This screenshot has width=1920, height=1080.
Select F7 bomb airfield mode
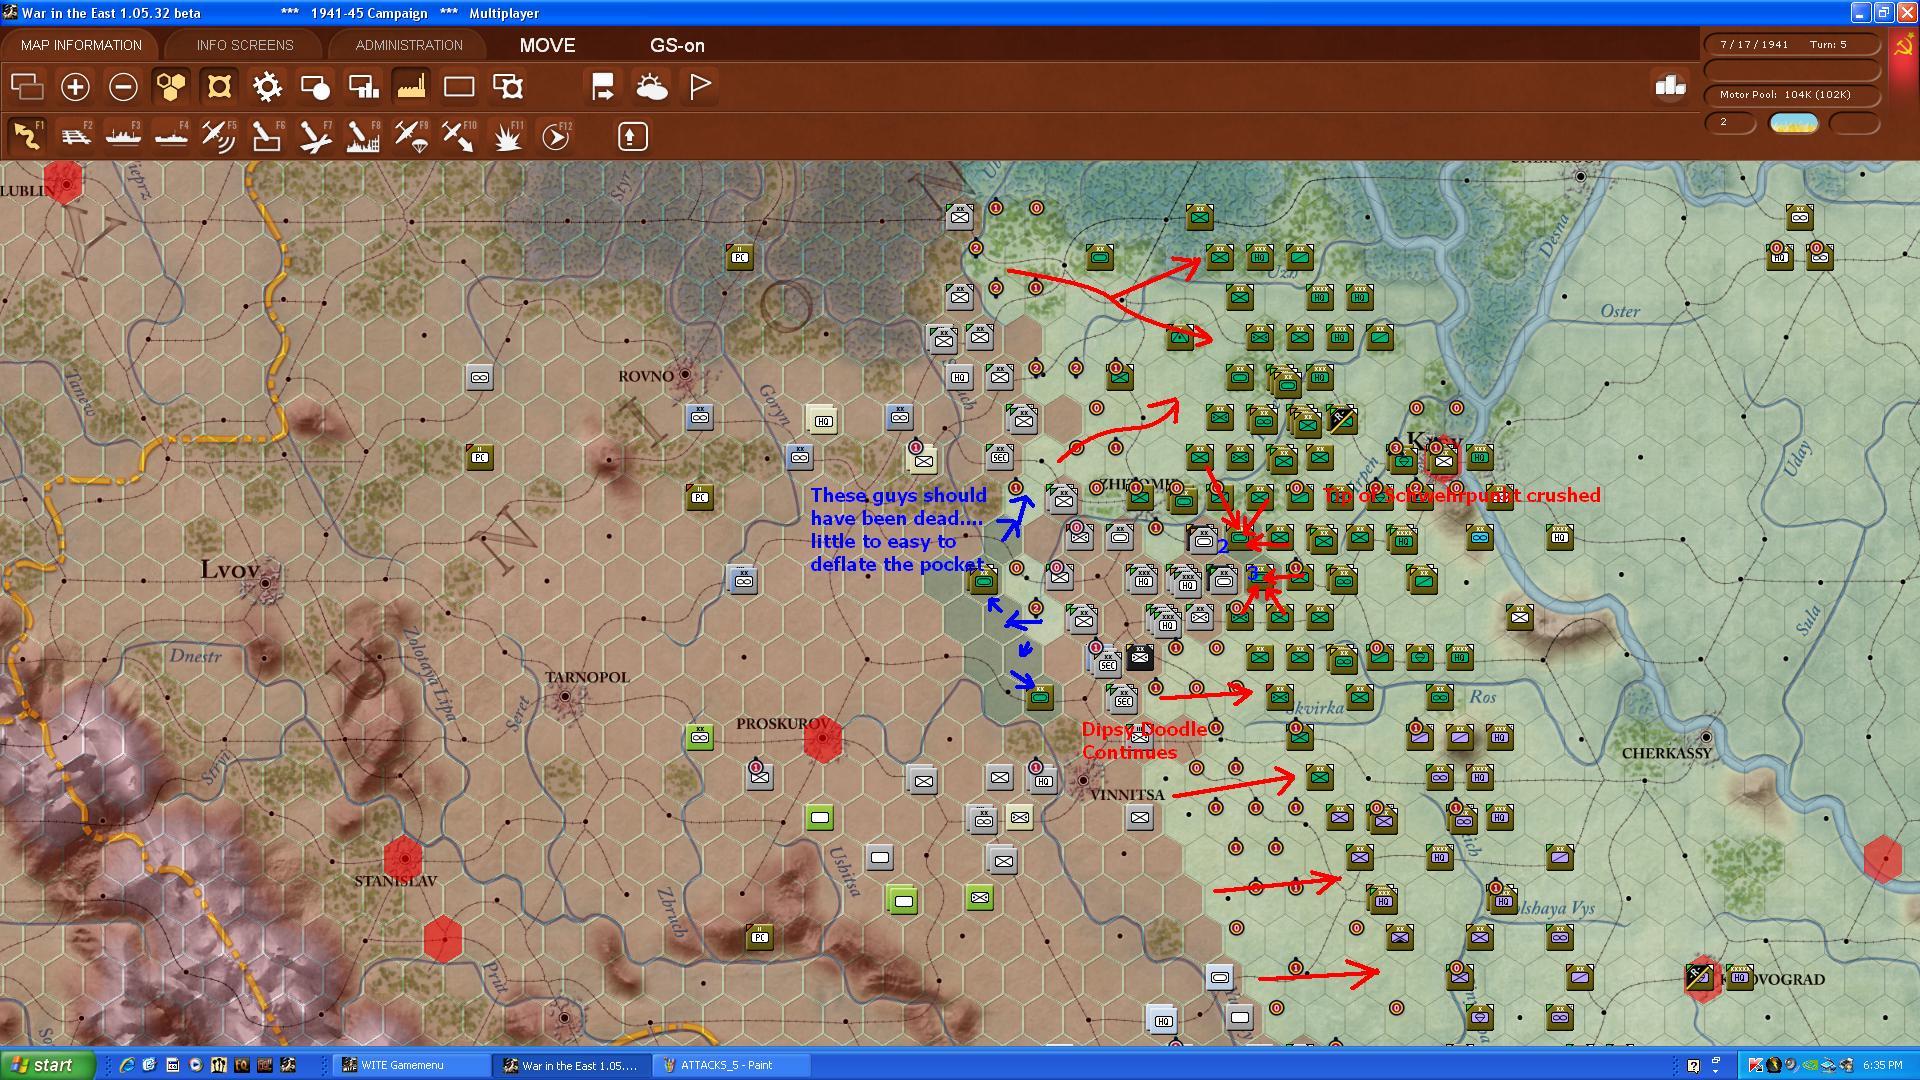[315, 136]
